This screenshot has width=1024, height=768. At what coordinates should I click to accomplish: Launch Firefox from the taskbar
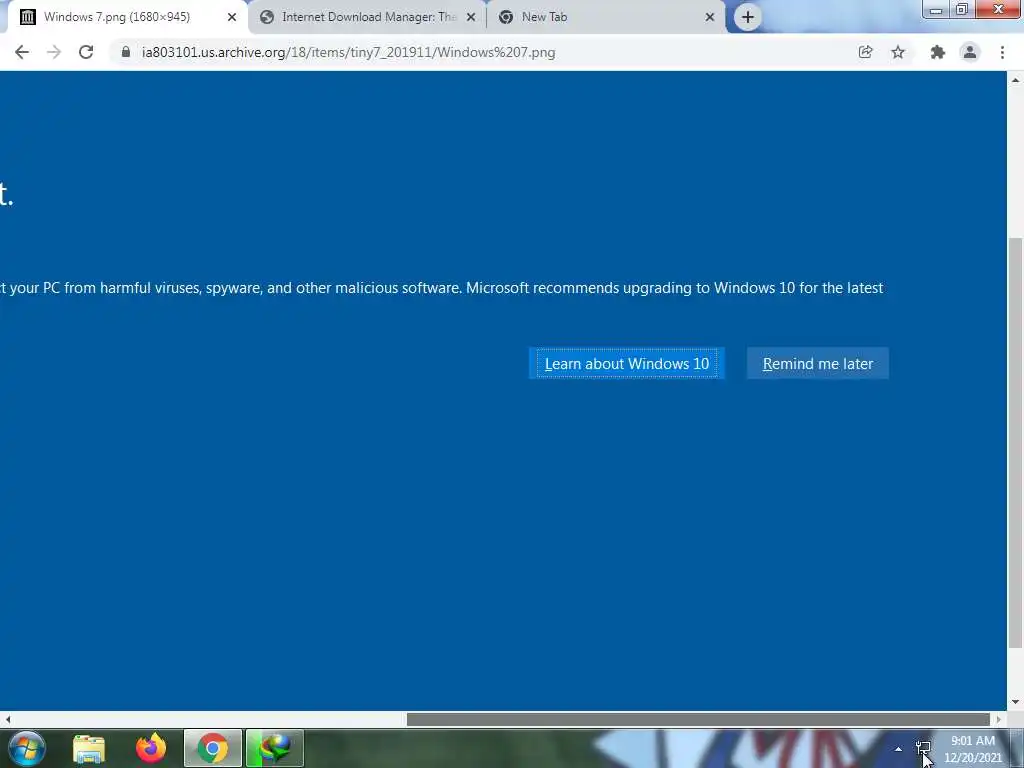coord(151,748)
